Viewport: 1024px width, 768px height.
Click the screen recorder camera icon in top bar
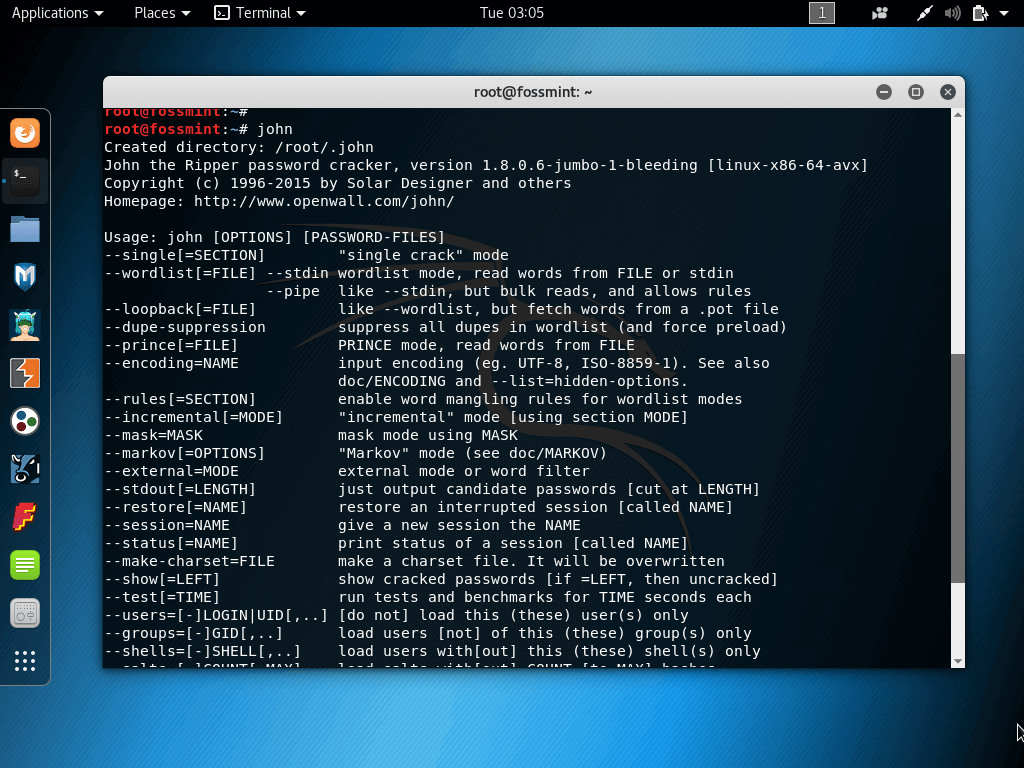[x=880, y=13]
